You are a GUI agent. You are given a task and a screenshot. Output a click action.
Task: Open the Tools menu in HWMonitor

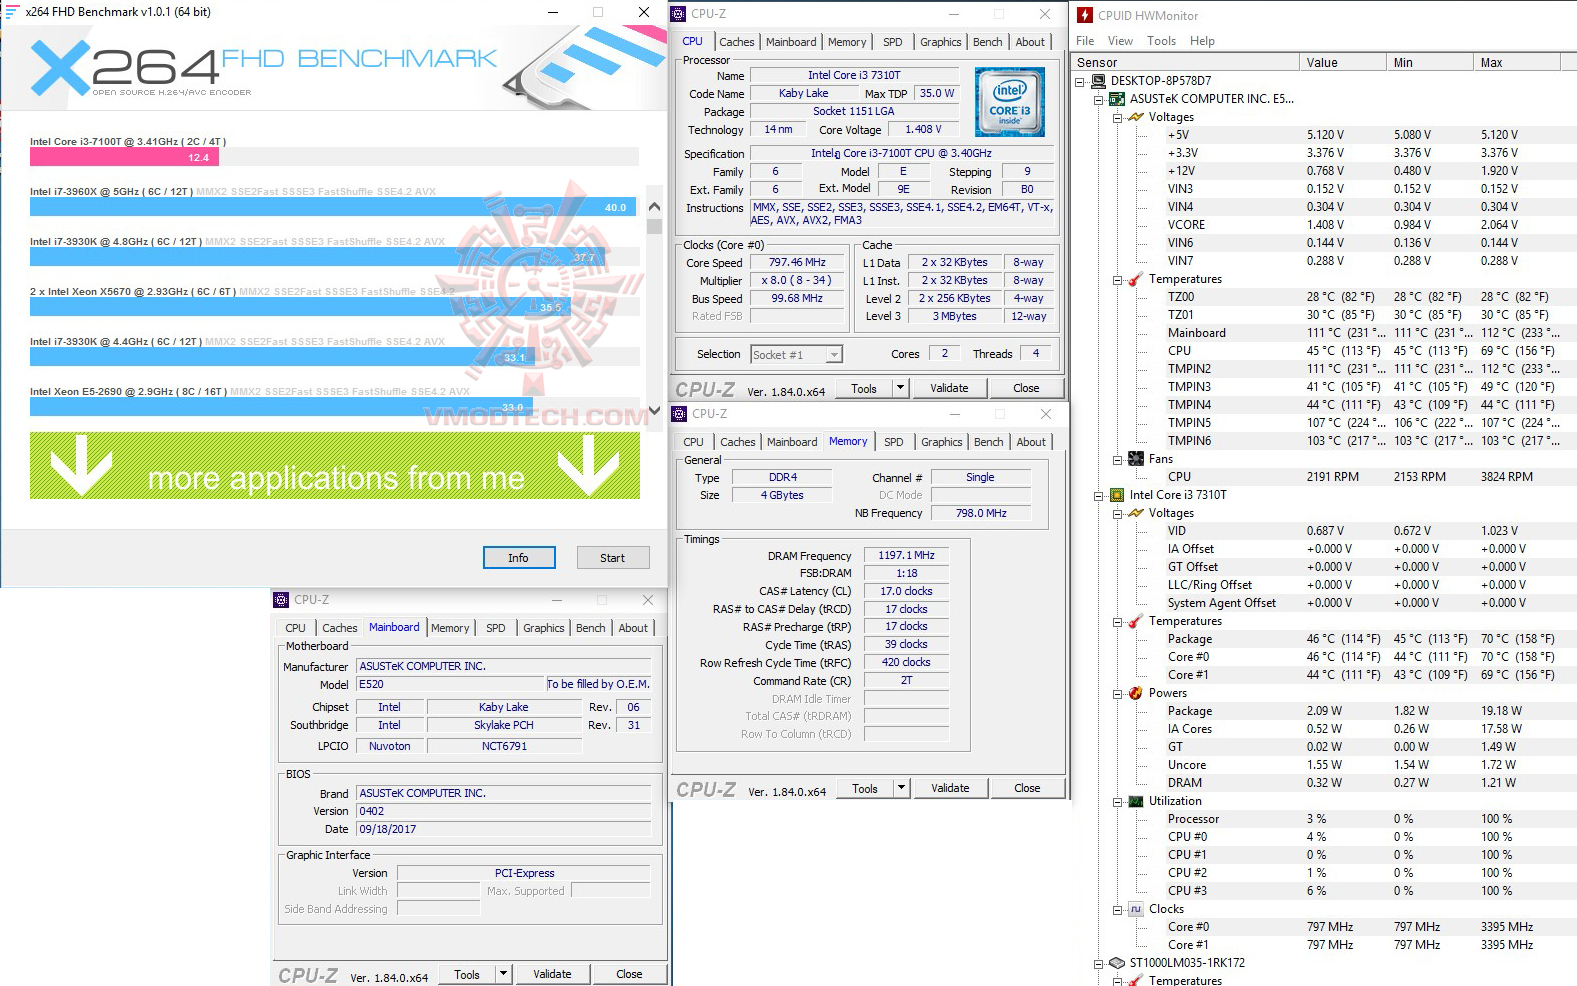(1161, 41)
